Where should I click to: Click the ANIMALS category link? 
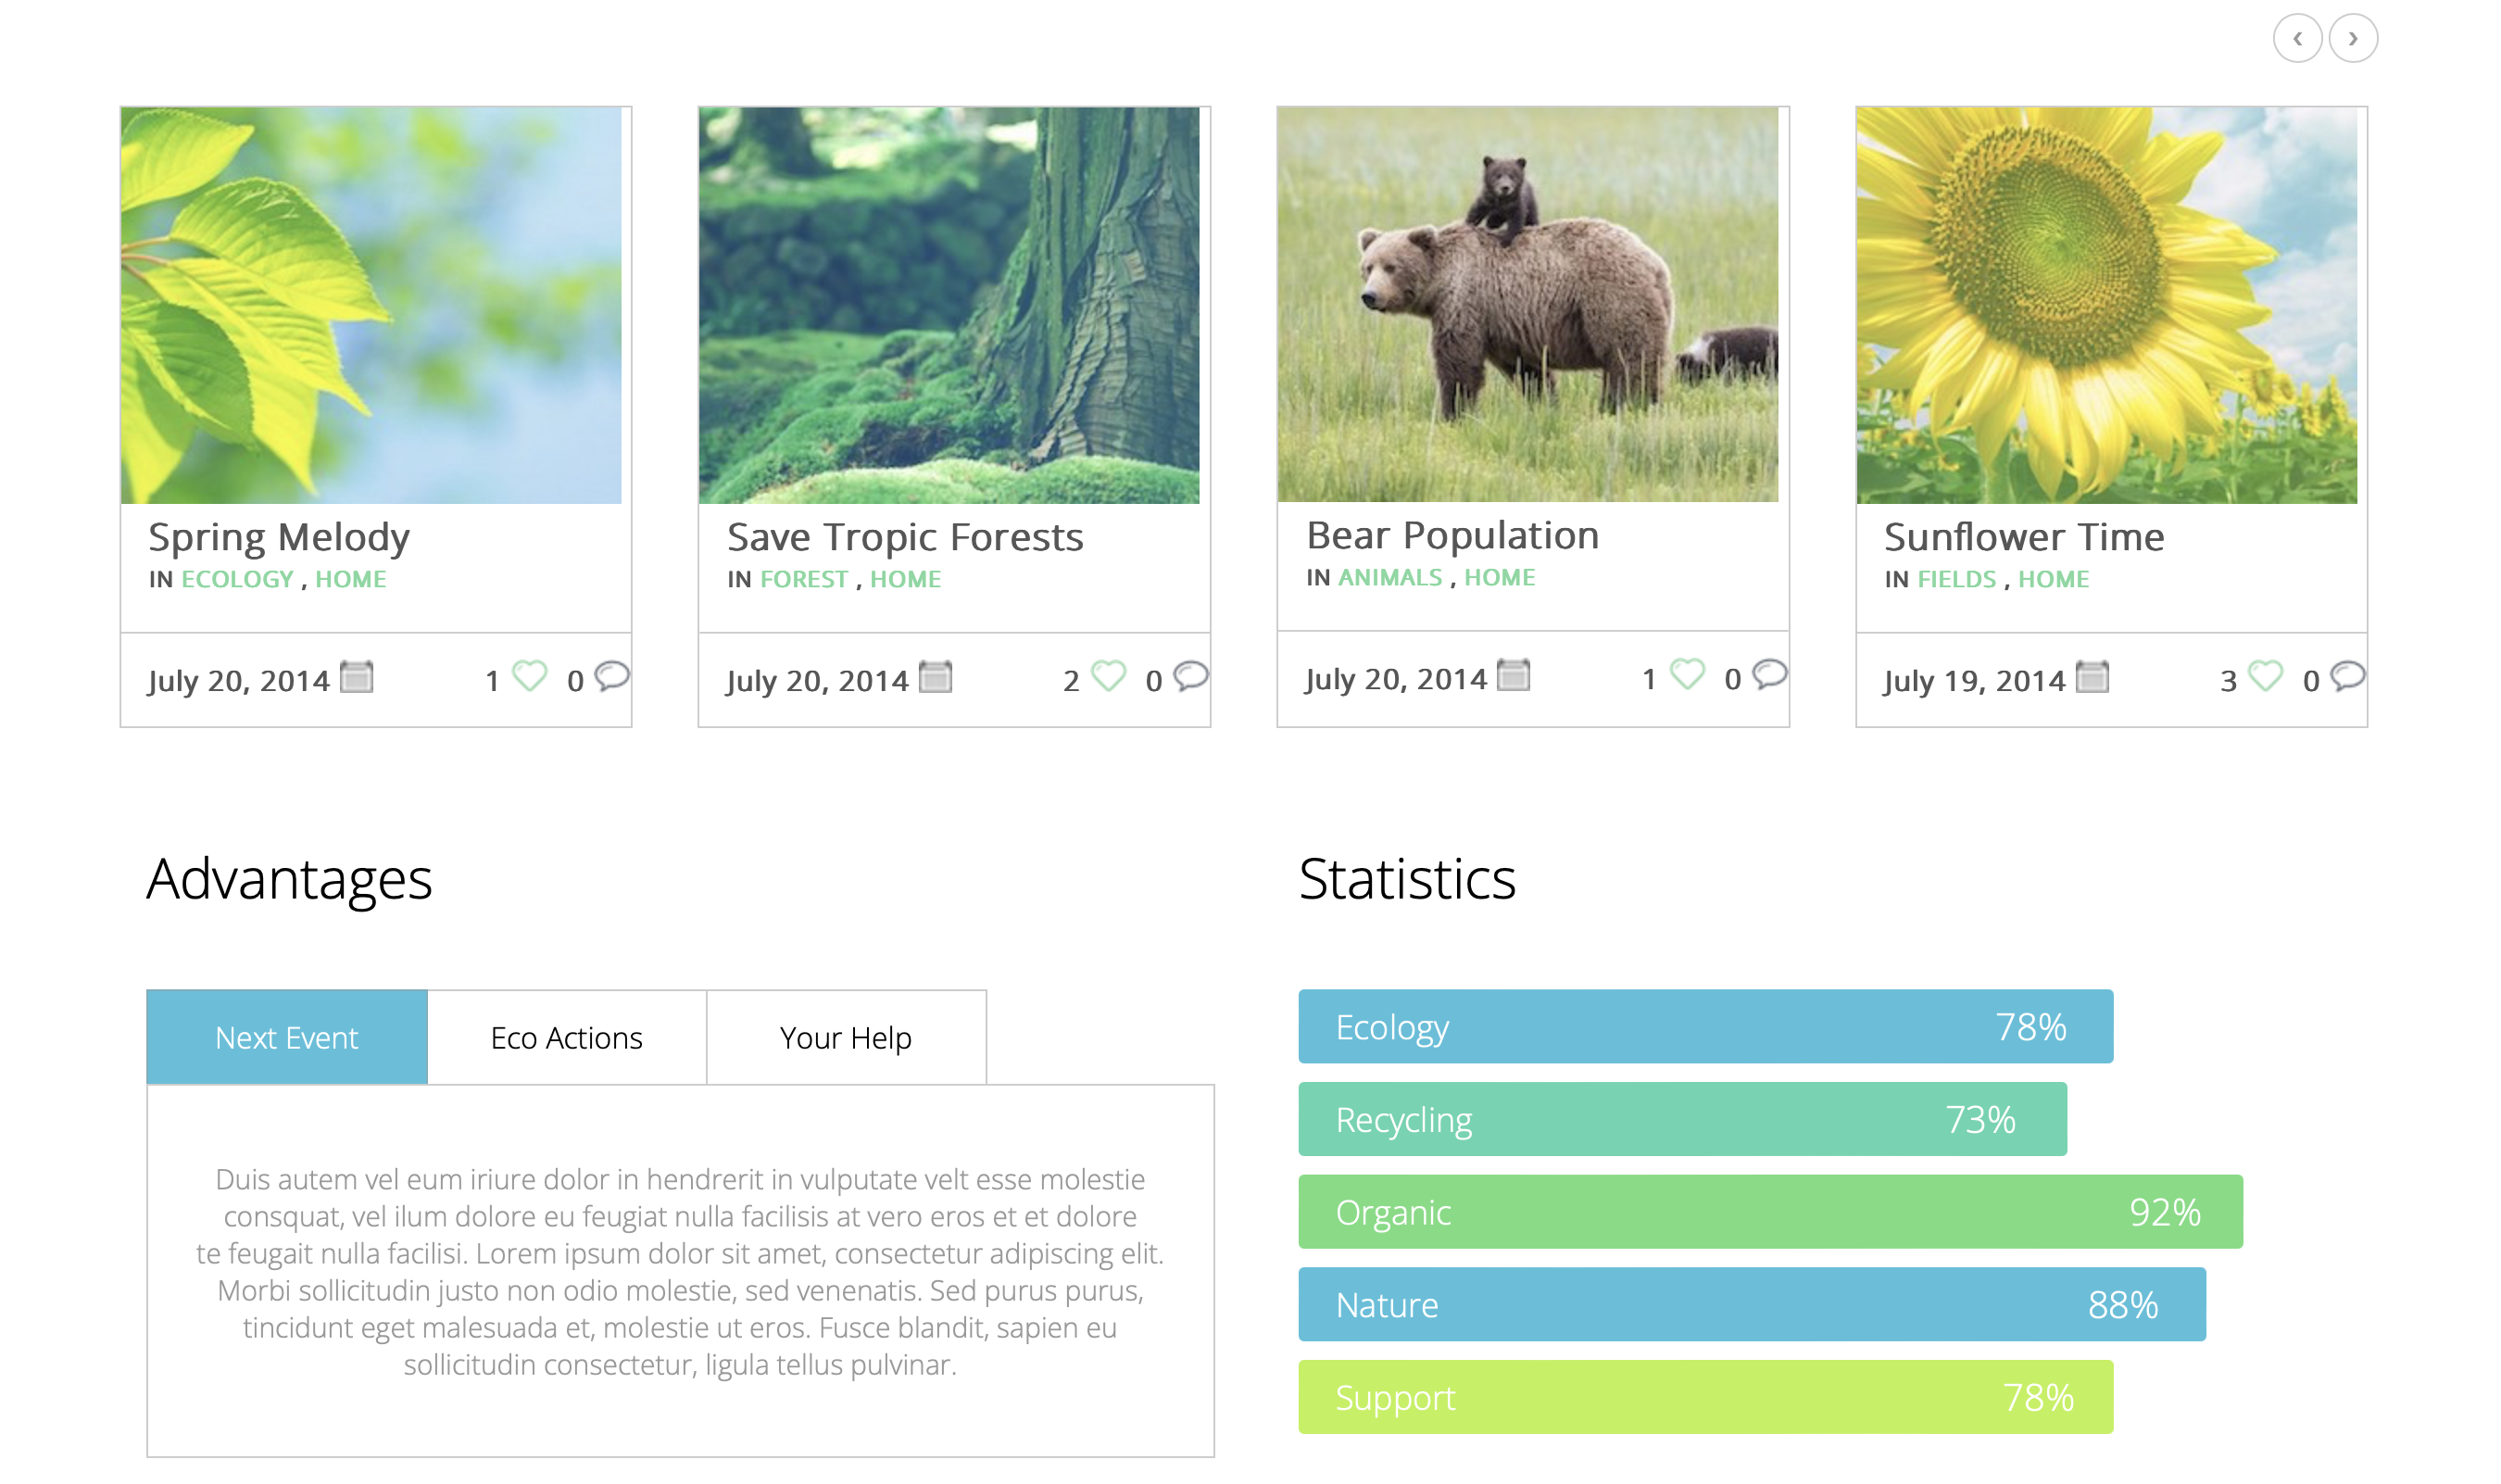coord(1390,577)
